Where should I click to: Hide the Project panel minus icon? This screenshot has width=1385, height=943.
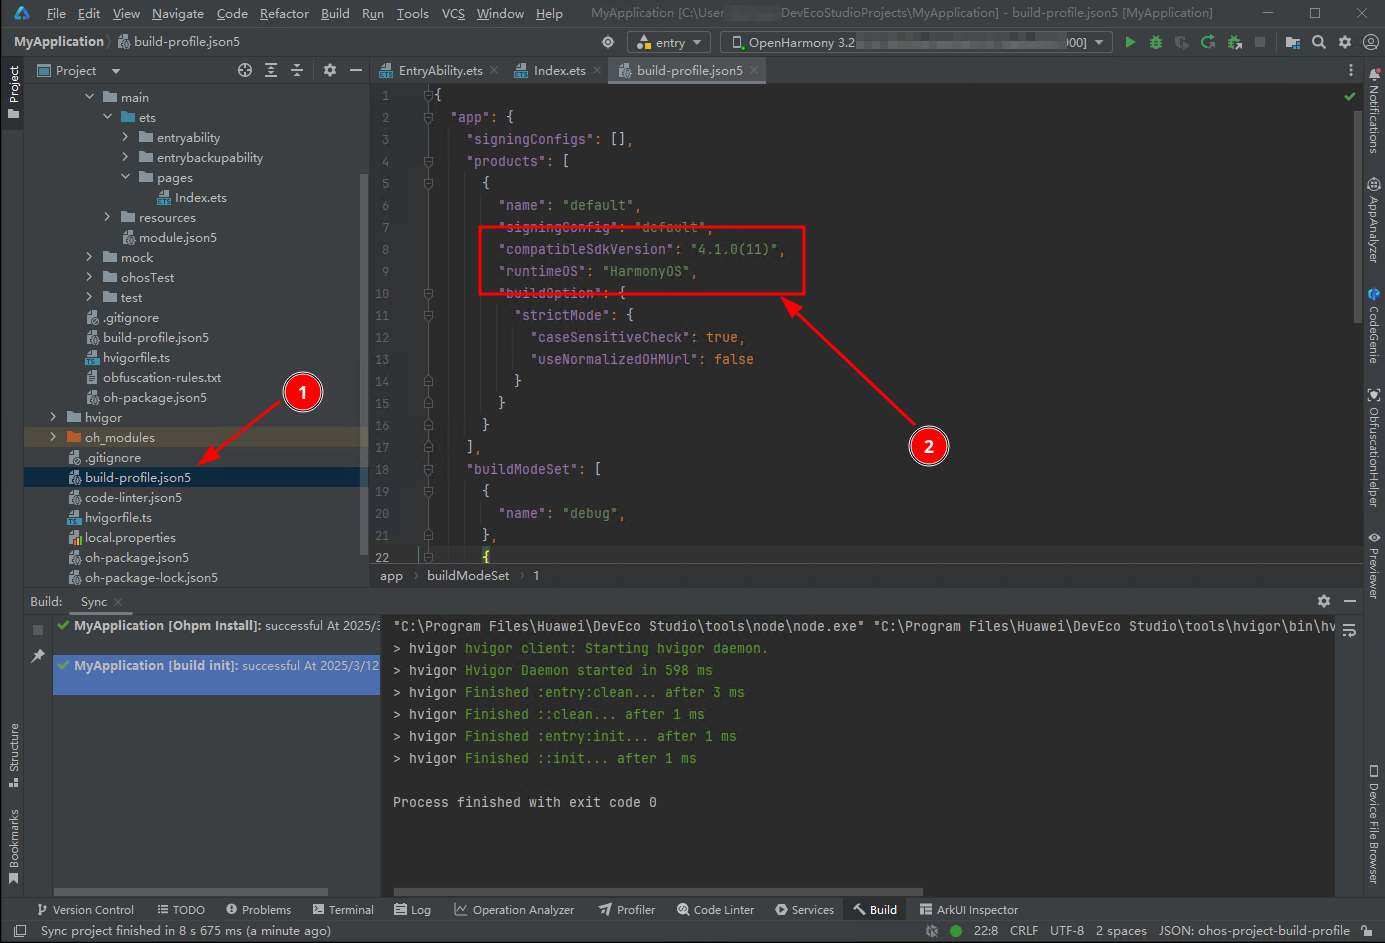coord(356,70)
